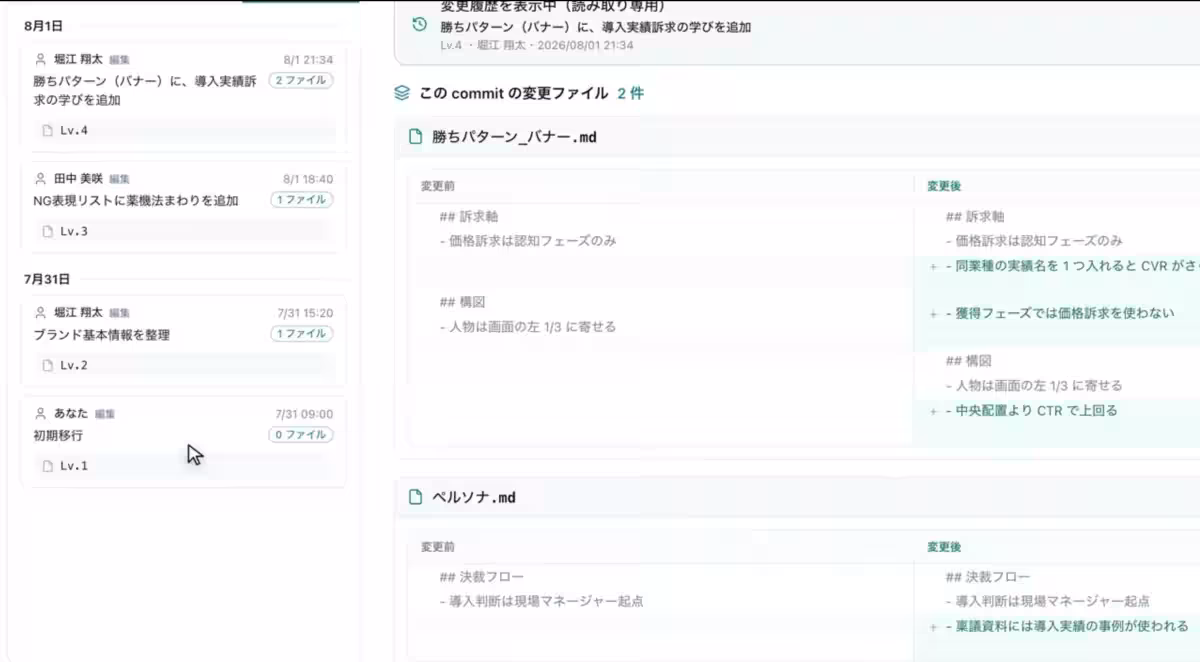Click the 変更後 column header in 勝ちパターン_バナー.md
Screen dimensions: 1200x662
coord(944,186)
